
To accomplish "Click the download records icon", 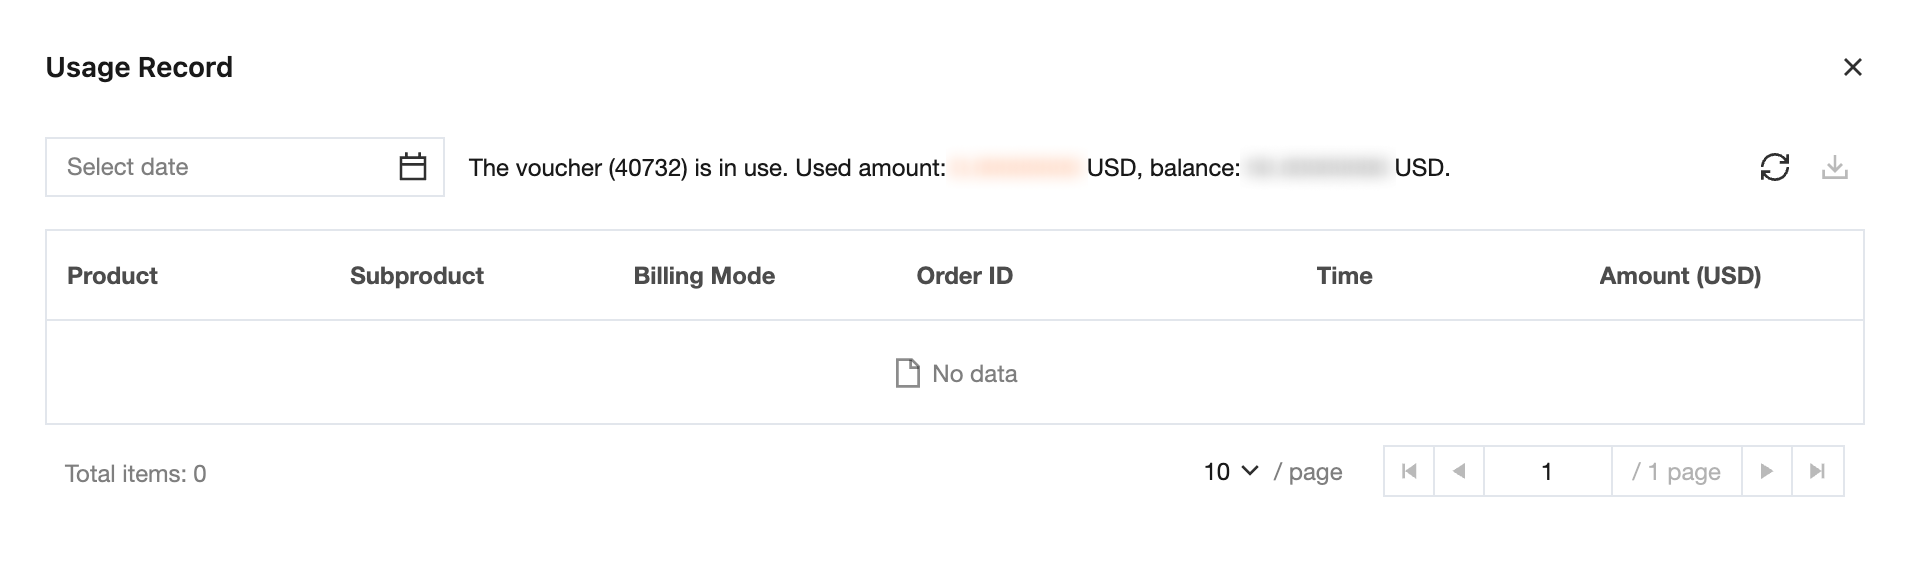I will coord(1834,167).
